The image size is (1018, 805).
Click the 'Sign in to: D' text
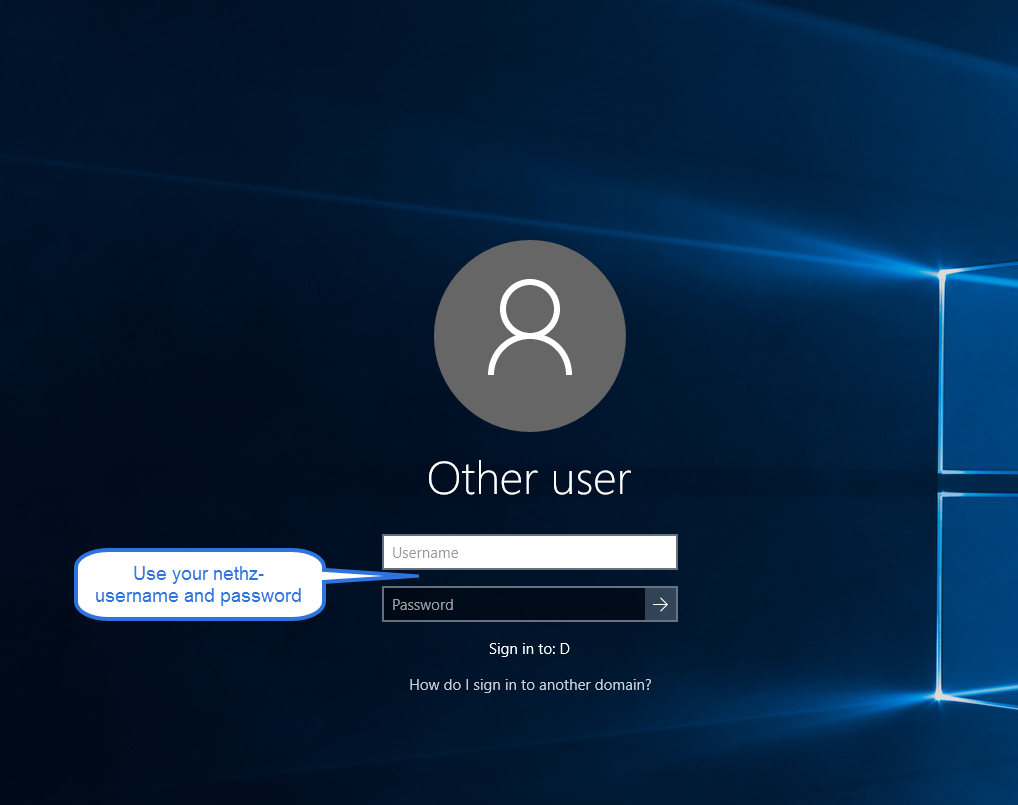tap(529, 649)
